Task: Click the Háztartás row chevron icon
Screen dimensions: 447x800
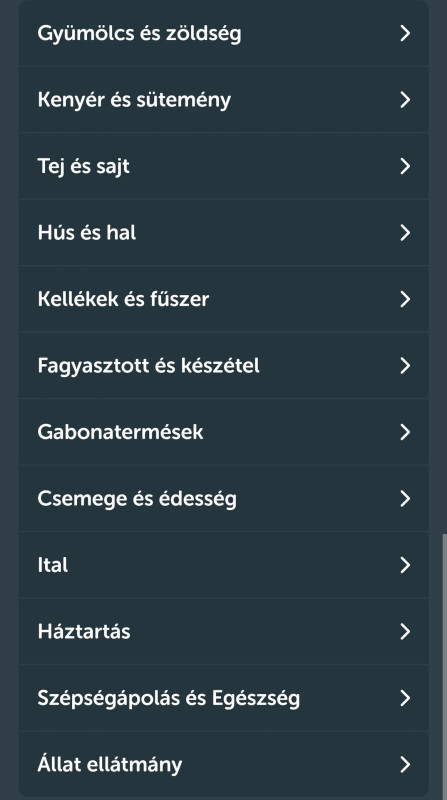Action: pos(405,632)
